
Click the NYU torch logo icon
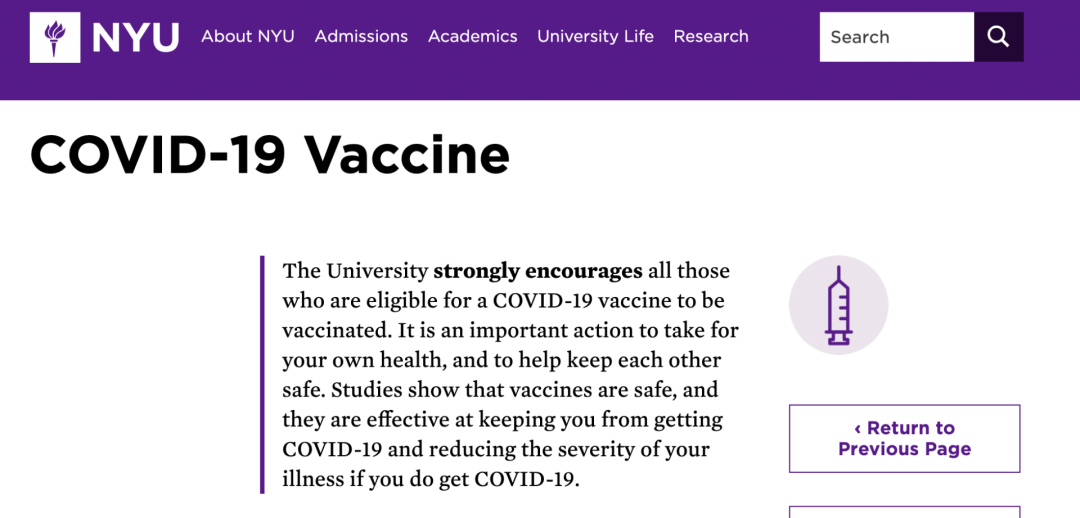coord(55,37)
